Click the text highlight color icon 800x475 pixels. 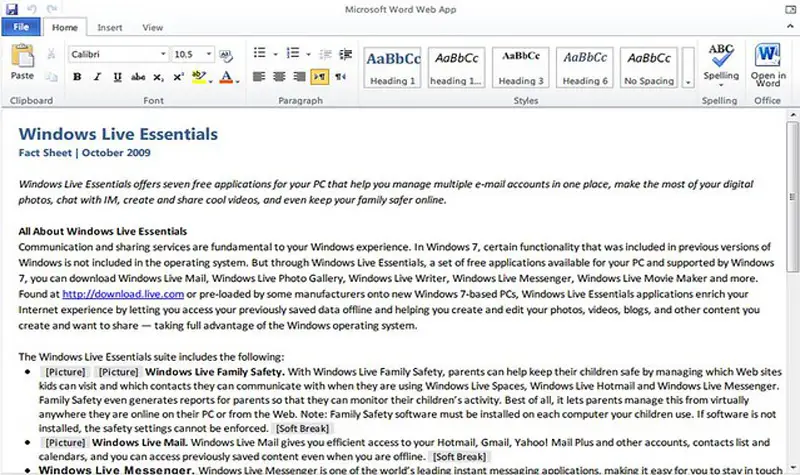(199, 77)
